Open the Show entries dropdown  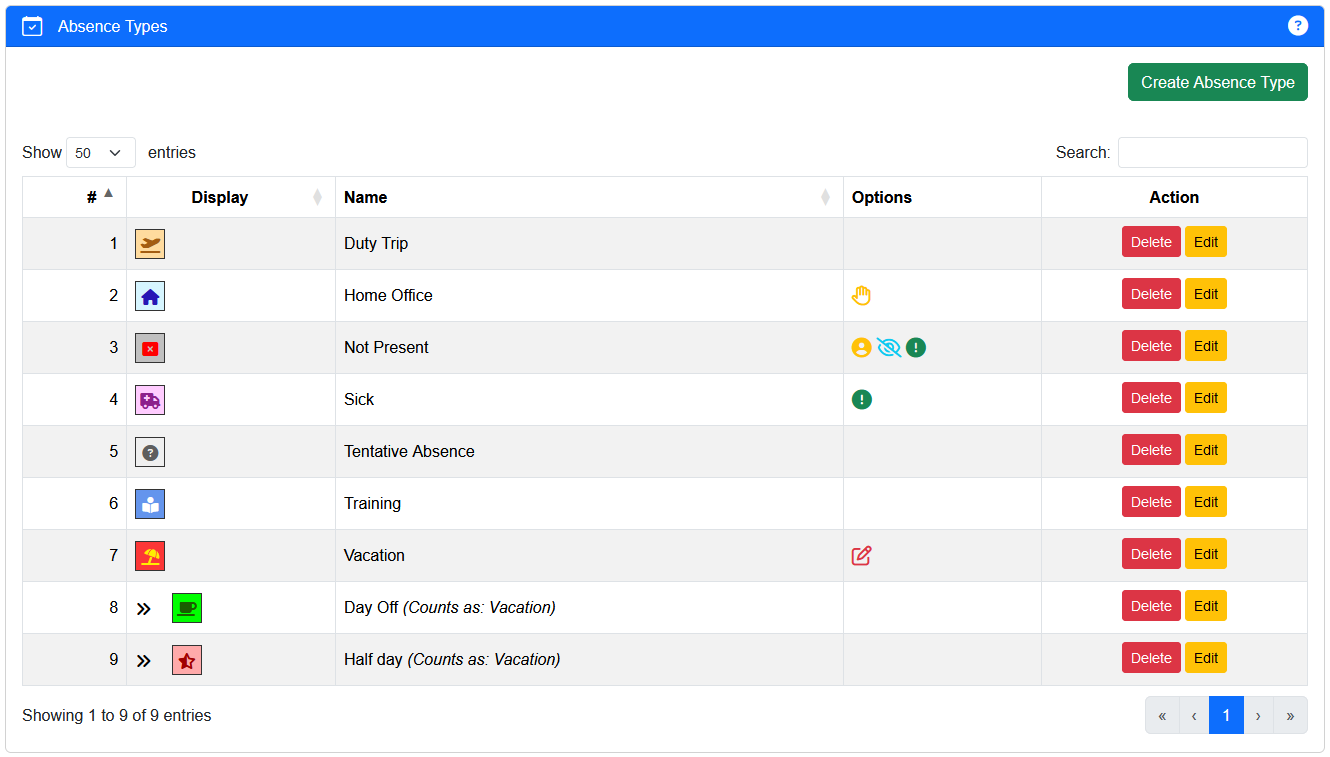101,153
